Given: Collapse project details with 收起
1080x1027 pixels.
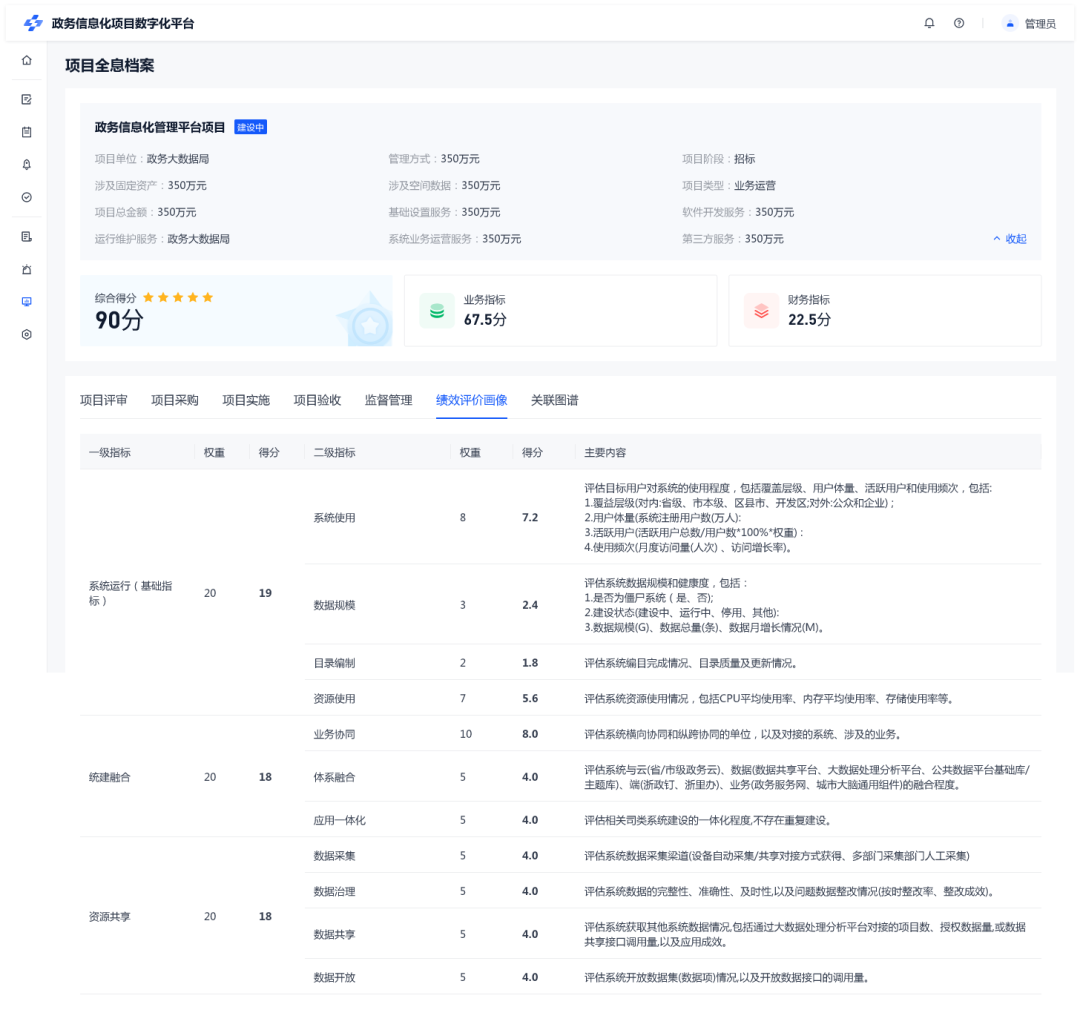Looking at the screenshot, I should tap(1009, 239).
